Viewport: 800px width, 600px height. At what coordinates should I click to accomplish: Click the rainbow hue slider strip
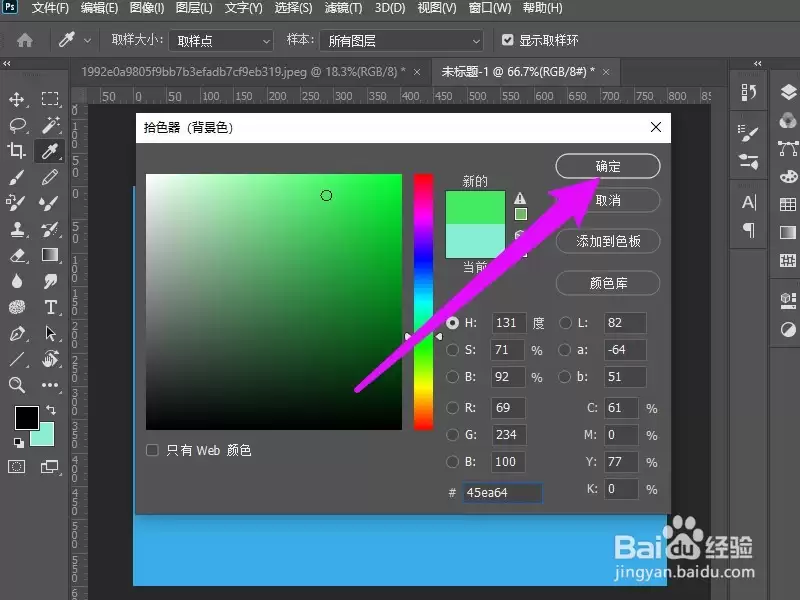coord(423,302)
